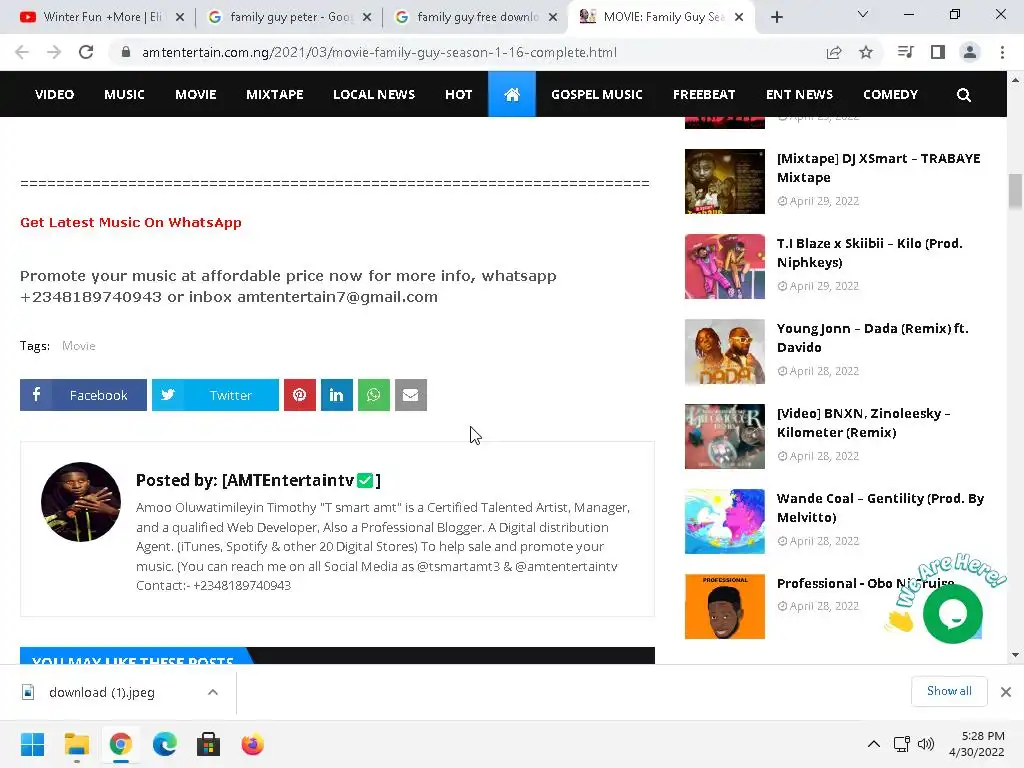Open the media control icon in Chrome toolbar
Image resolution: width=1024 pixels, height=768 pixels.
coord(905,52)
